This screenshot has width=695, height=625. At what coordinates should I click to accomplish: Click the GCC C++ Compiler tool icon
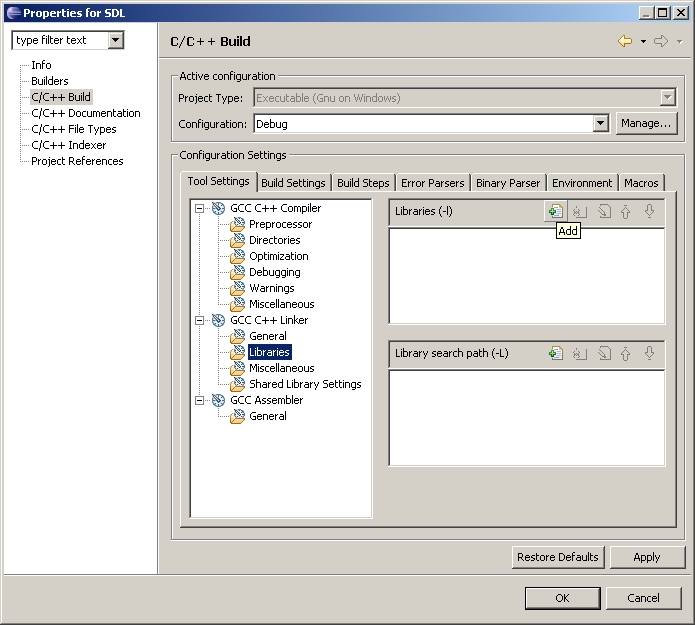click(x=218, y=208)
